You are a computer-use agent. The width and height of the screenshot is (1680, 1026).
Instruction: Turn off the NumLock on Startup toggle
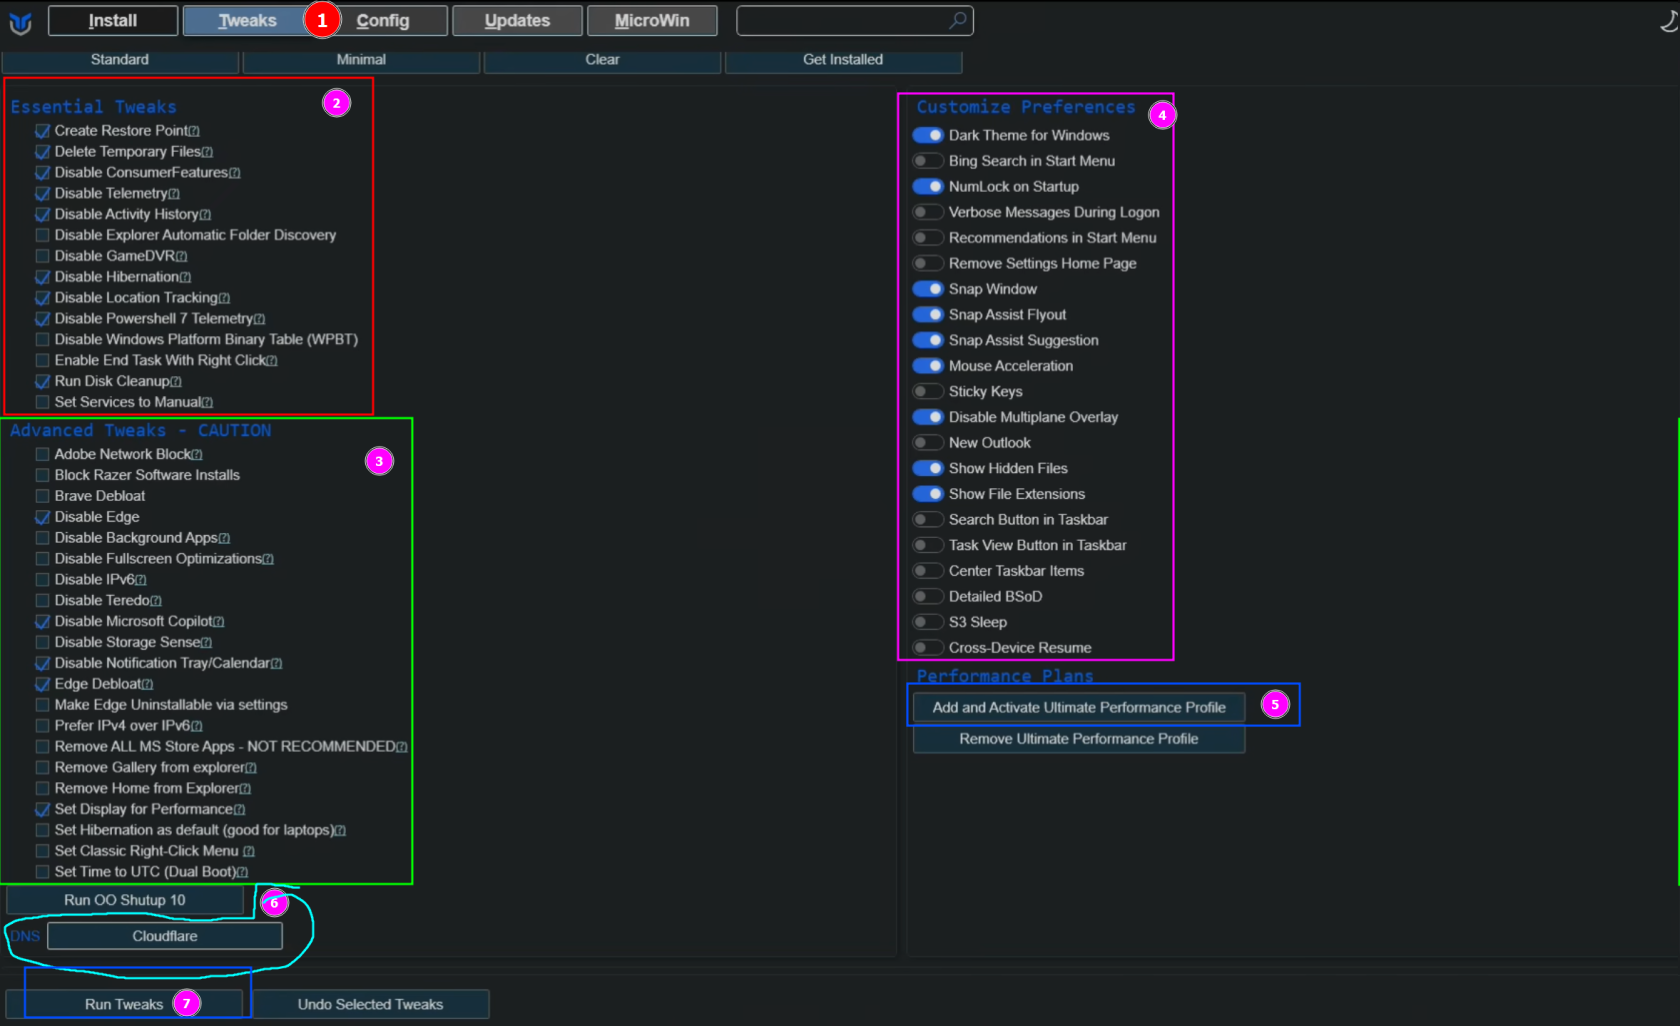click(928, 186)
